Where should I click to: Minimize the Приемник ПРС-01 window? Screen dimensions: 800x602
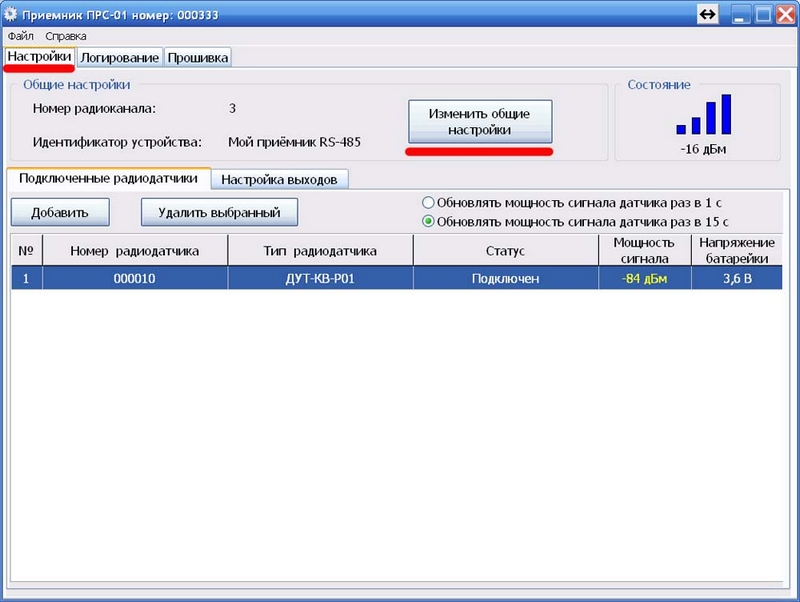(x=740, y=14)
